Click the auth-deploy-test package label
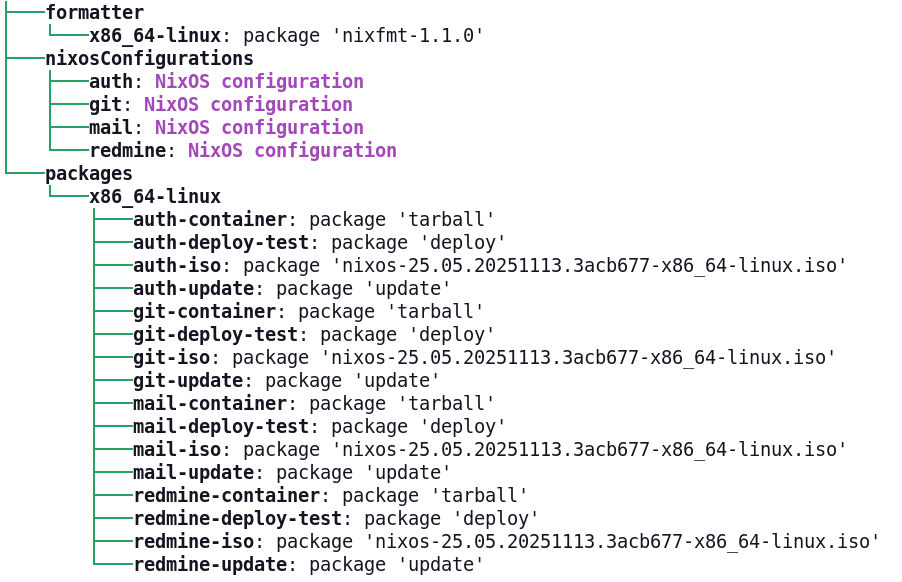 [221, 243]
